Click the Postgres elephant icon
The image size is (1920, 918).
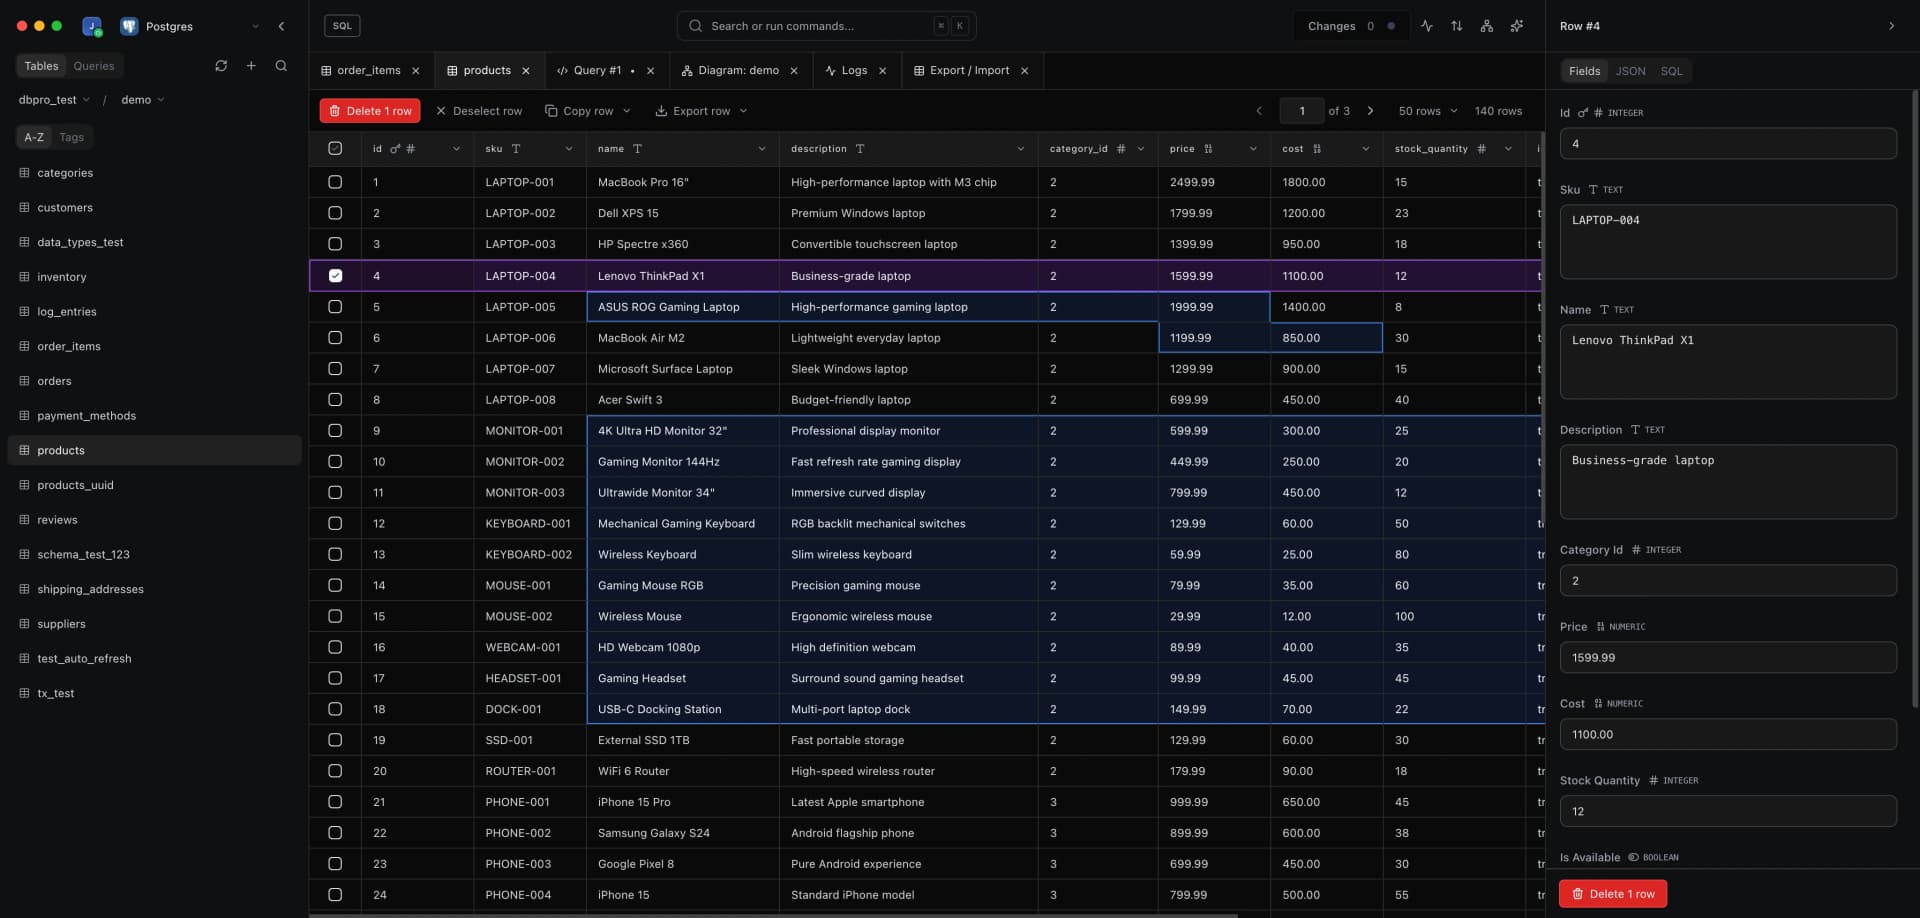[x=129, y=26]
